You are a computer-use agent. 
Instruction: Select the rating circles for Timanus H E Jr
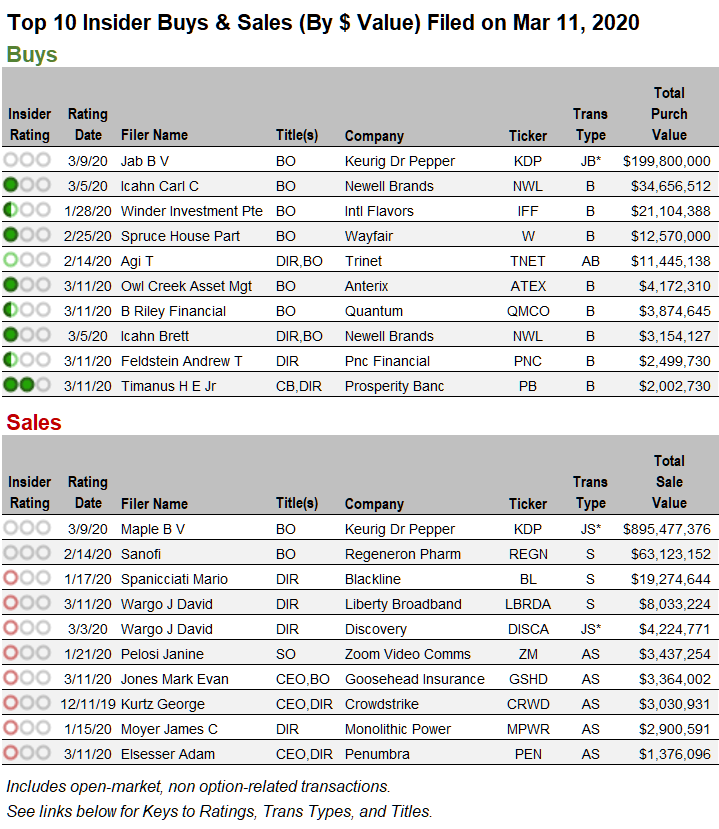[x=27, y=385]
